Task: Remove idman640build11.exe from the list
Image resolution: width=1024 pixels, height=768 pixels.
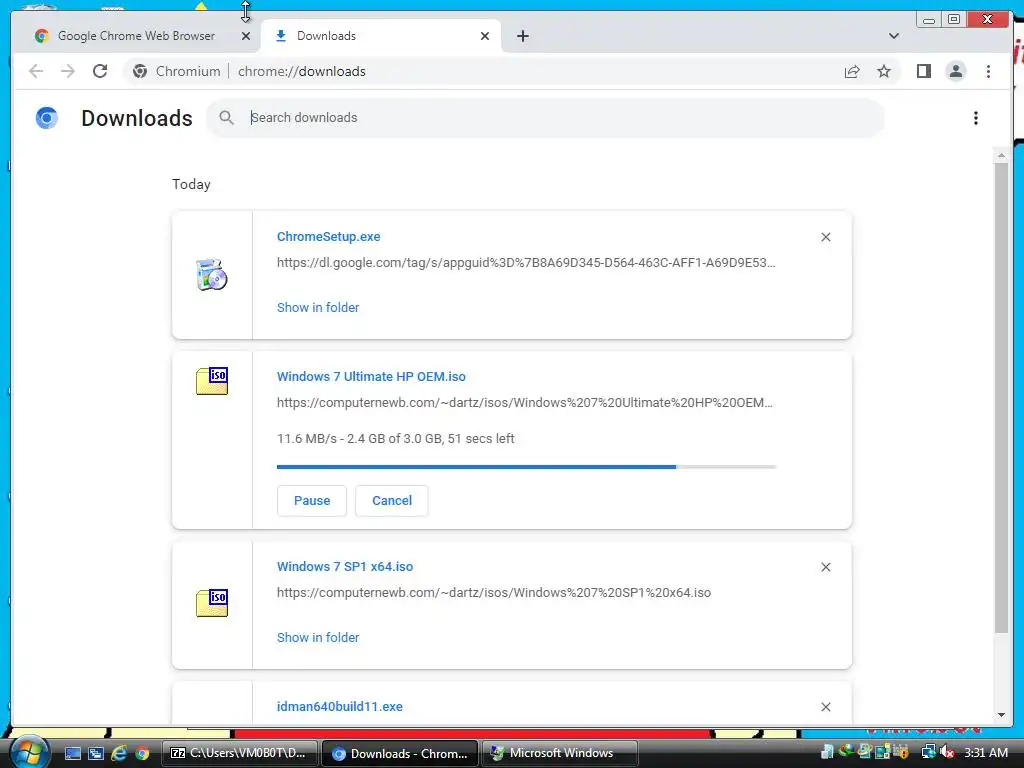Action: tap(825, 707)
